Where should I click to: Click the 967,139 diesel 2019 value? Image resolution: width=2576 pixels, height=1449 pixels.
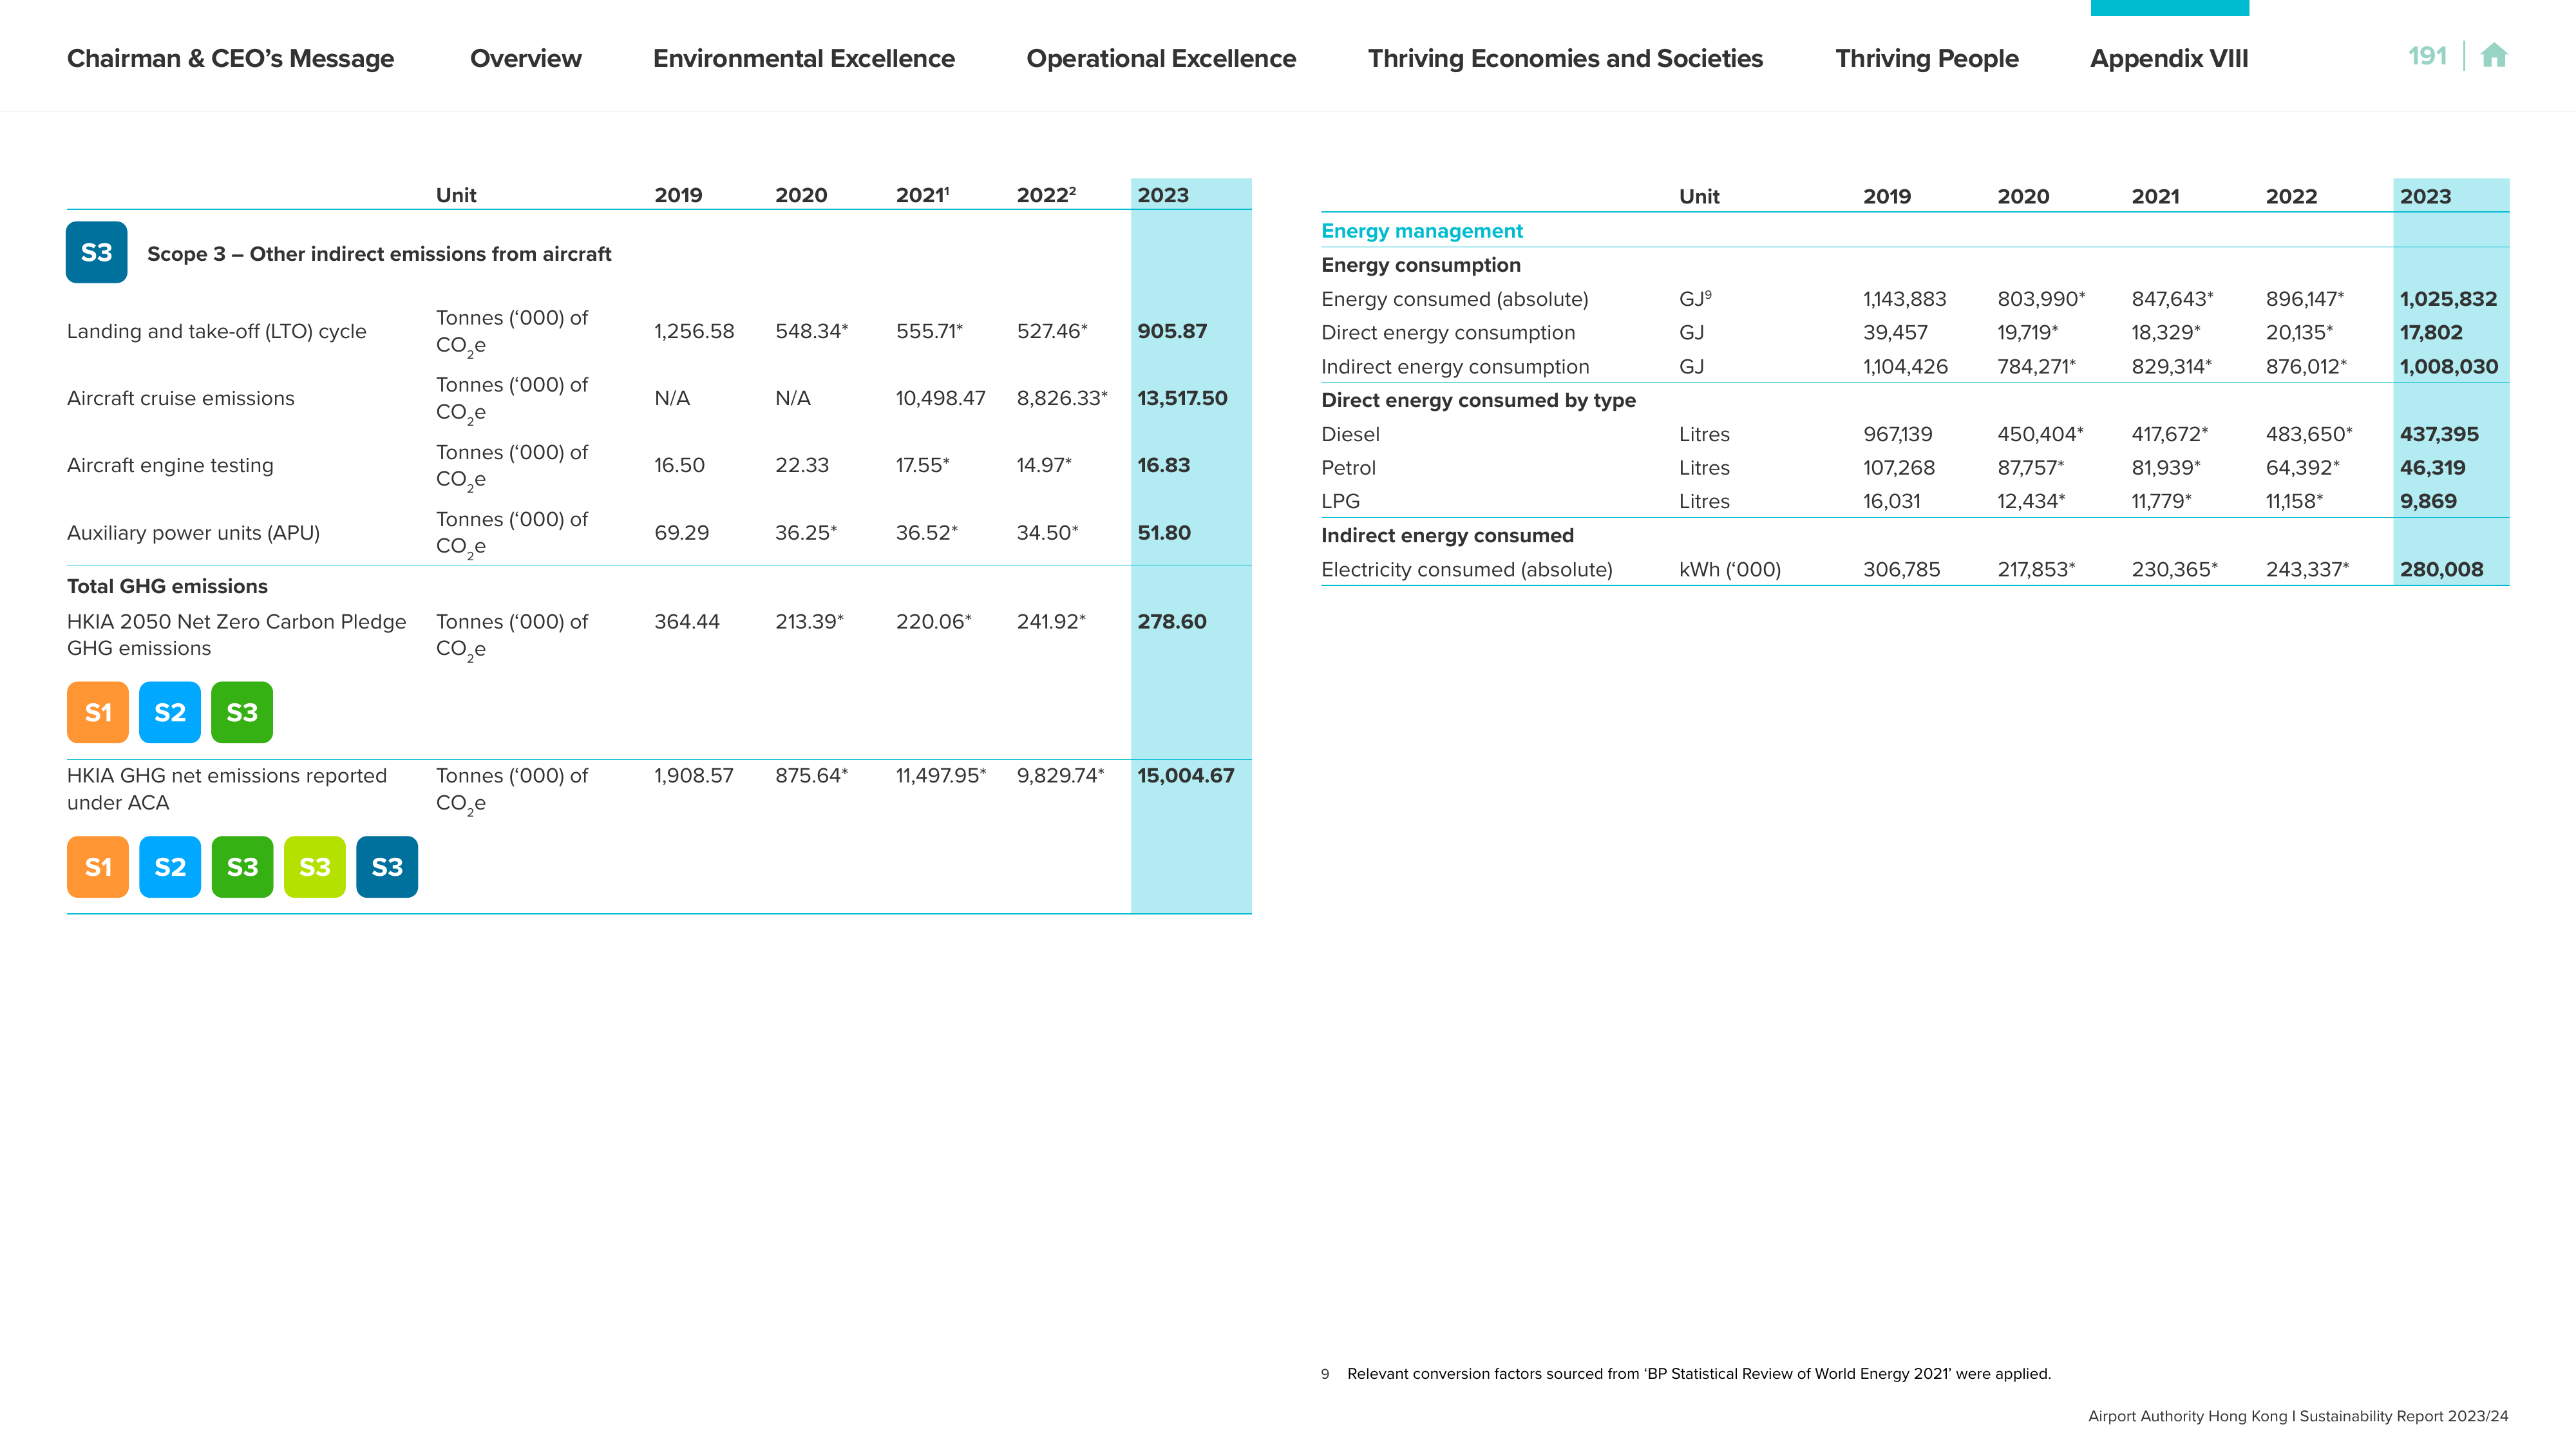(x=1898, y=434)
